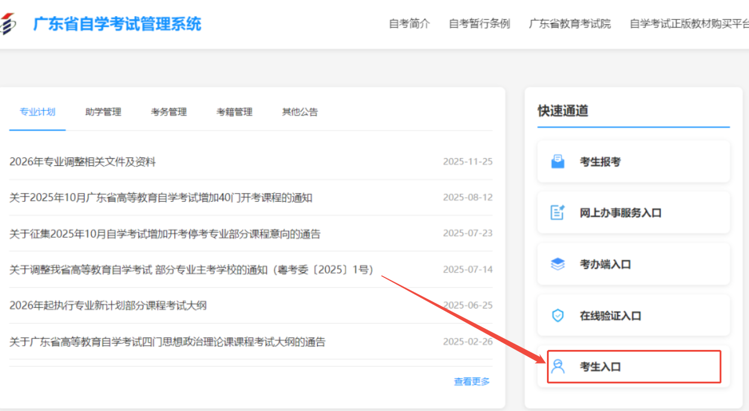Image resolution: width=749 pixels, height=411 pixels.
Task: Select the 考籍管理 tab
Action: [x=234, y=112]
